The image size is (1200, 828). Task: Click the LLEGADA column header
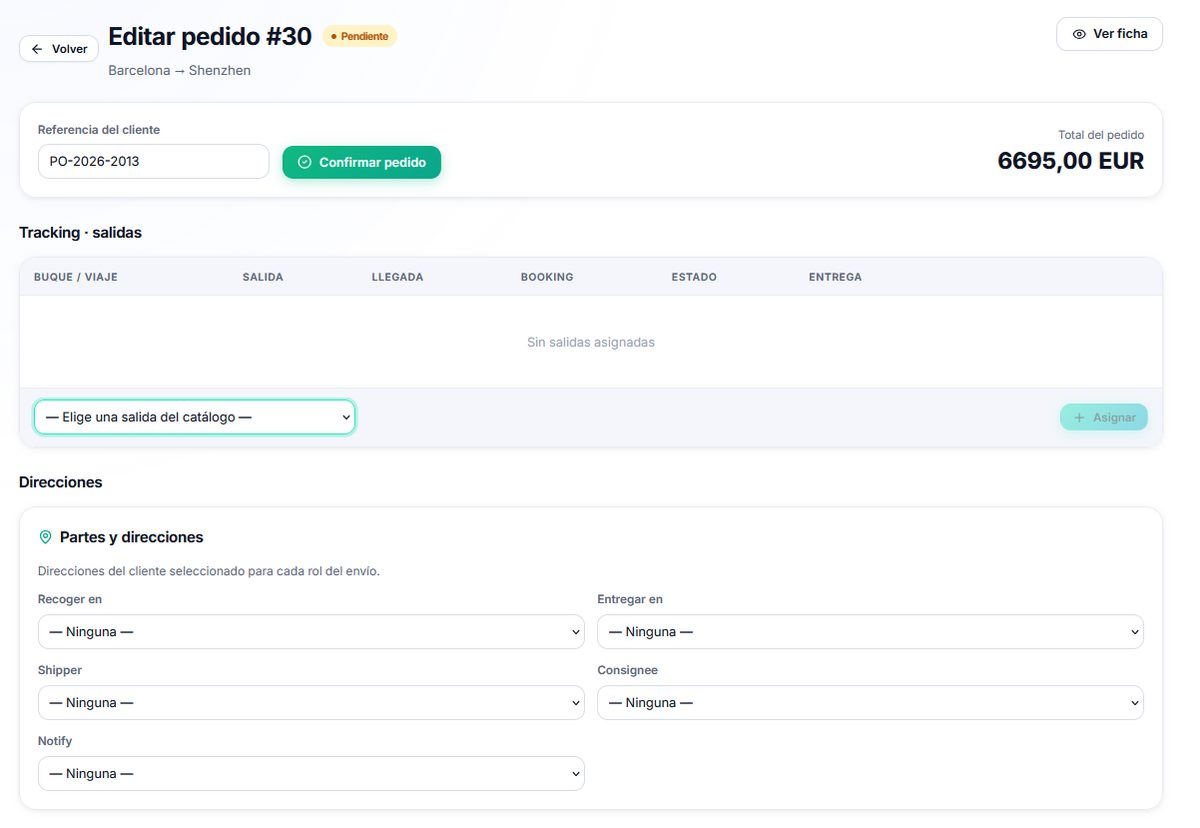(397, 277)
